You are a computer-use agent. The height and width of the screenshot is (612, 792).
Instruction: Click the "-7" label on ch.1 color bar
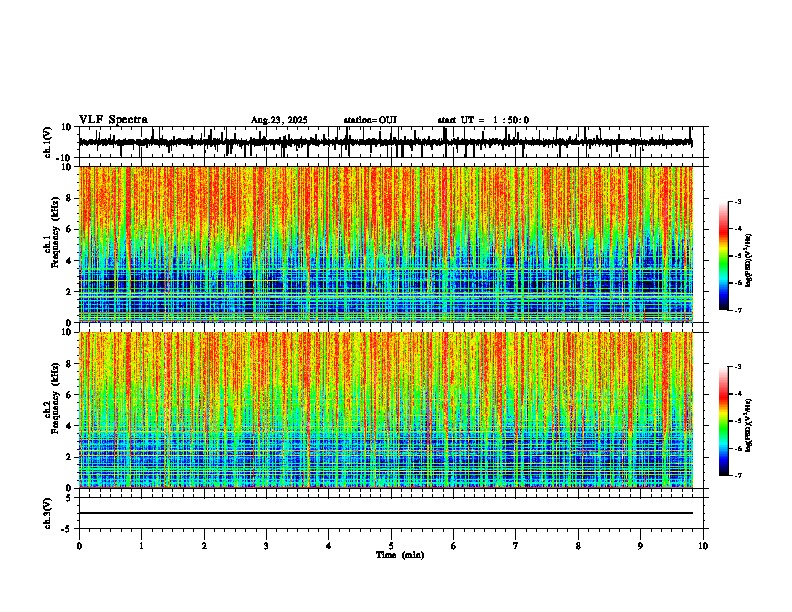(738, 310)
